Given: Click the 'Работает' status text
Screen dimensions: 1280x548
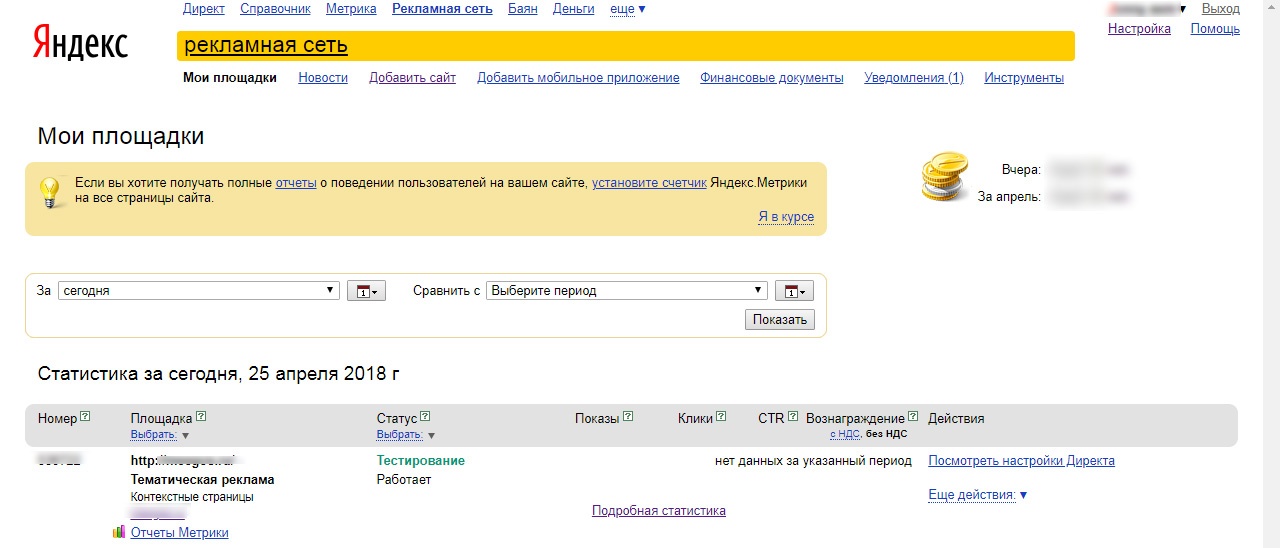Looking at the screenshot, I should pyautogui.click(x=404, y=480).
